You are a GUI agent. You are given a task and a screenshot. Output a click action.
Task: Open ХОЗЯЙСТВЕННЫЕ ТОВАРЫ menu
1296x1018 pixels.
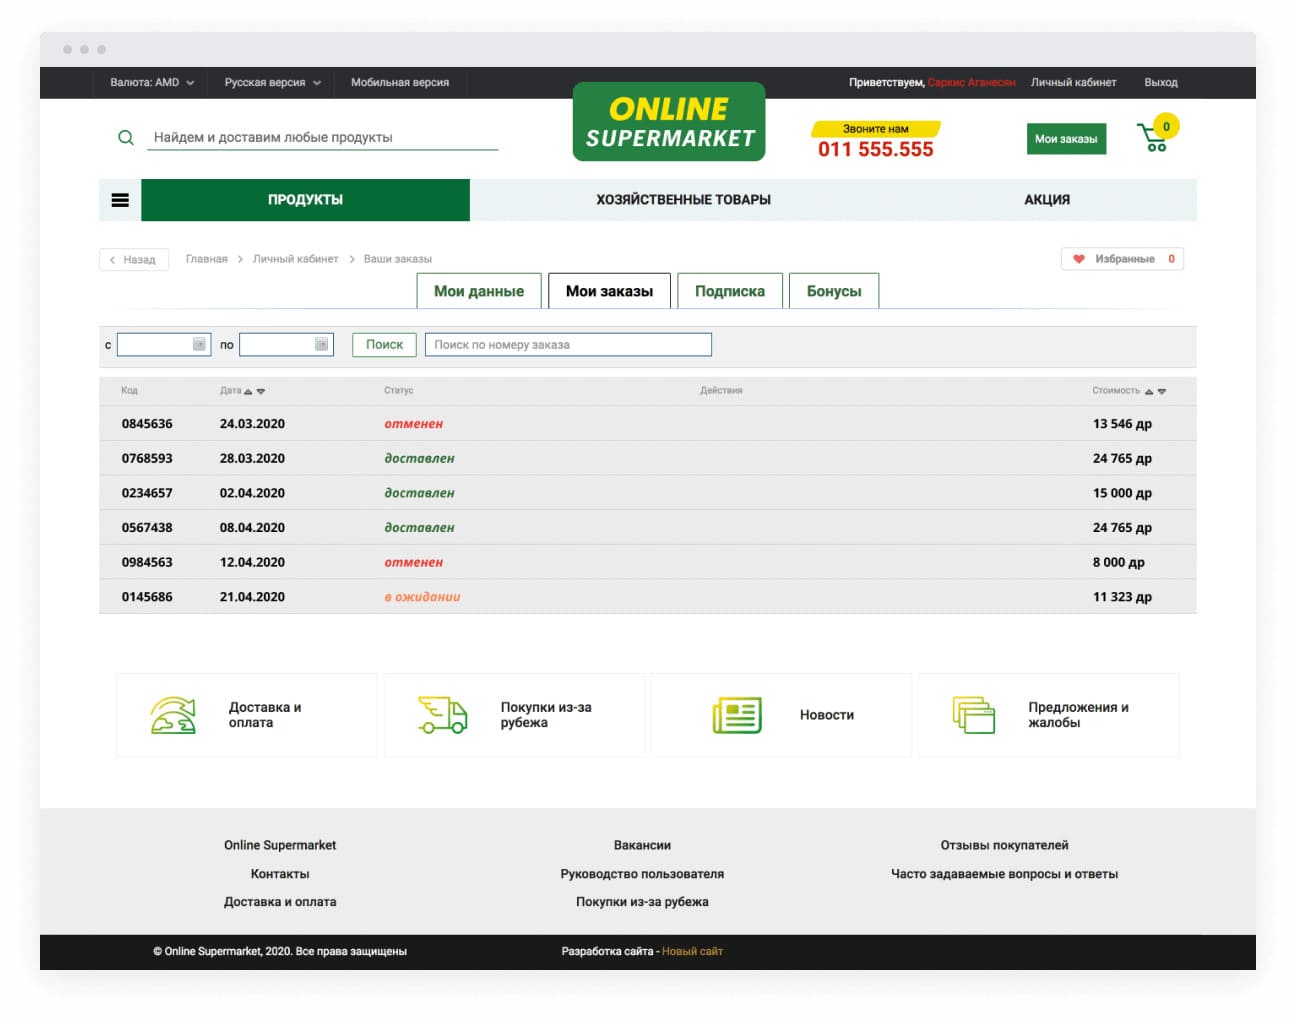tap(683, 200)
